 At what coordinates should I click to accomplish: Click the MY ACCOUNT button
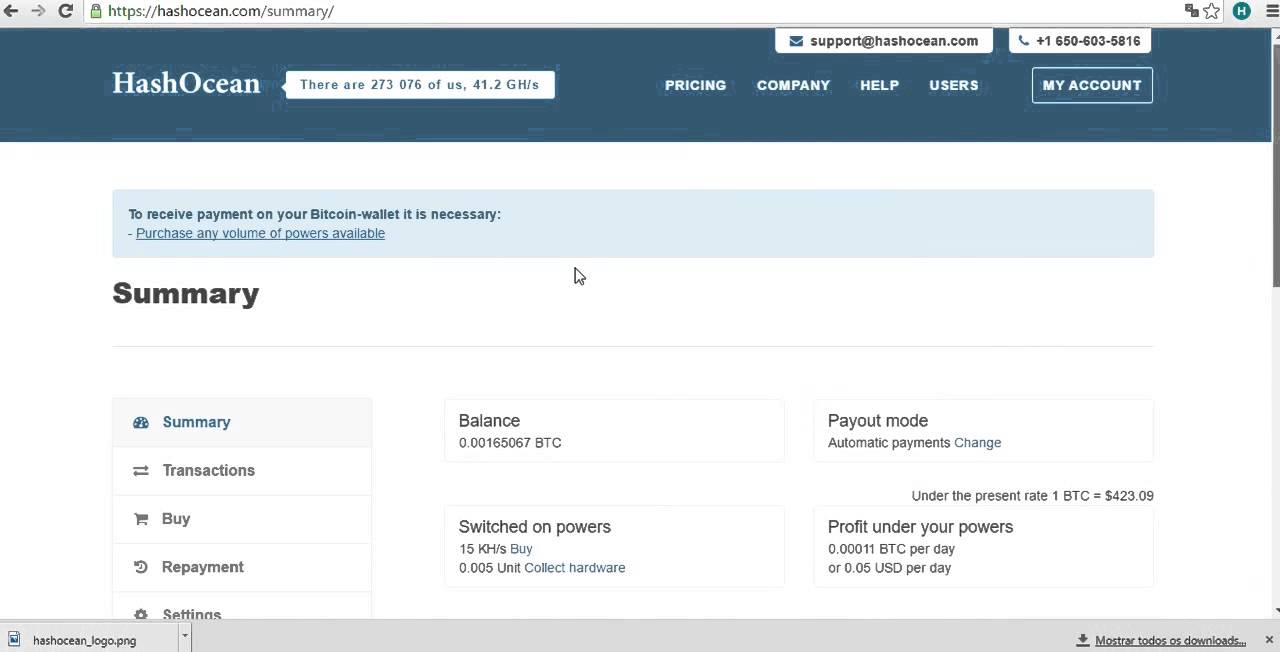[x=1092, y=85]
